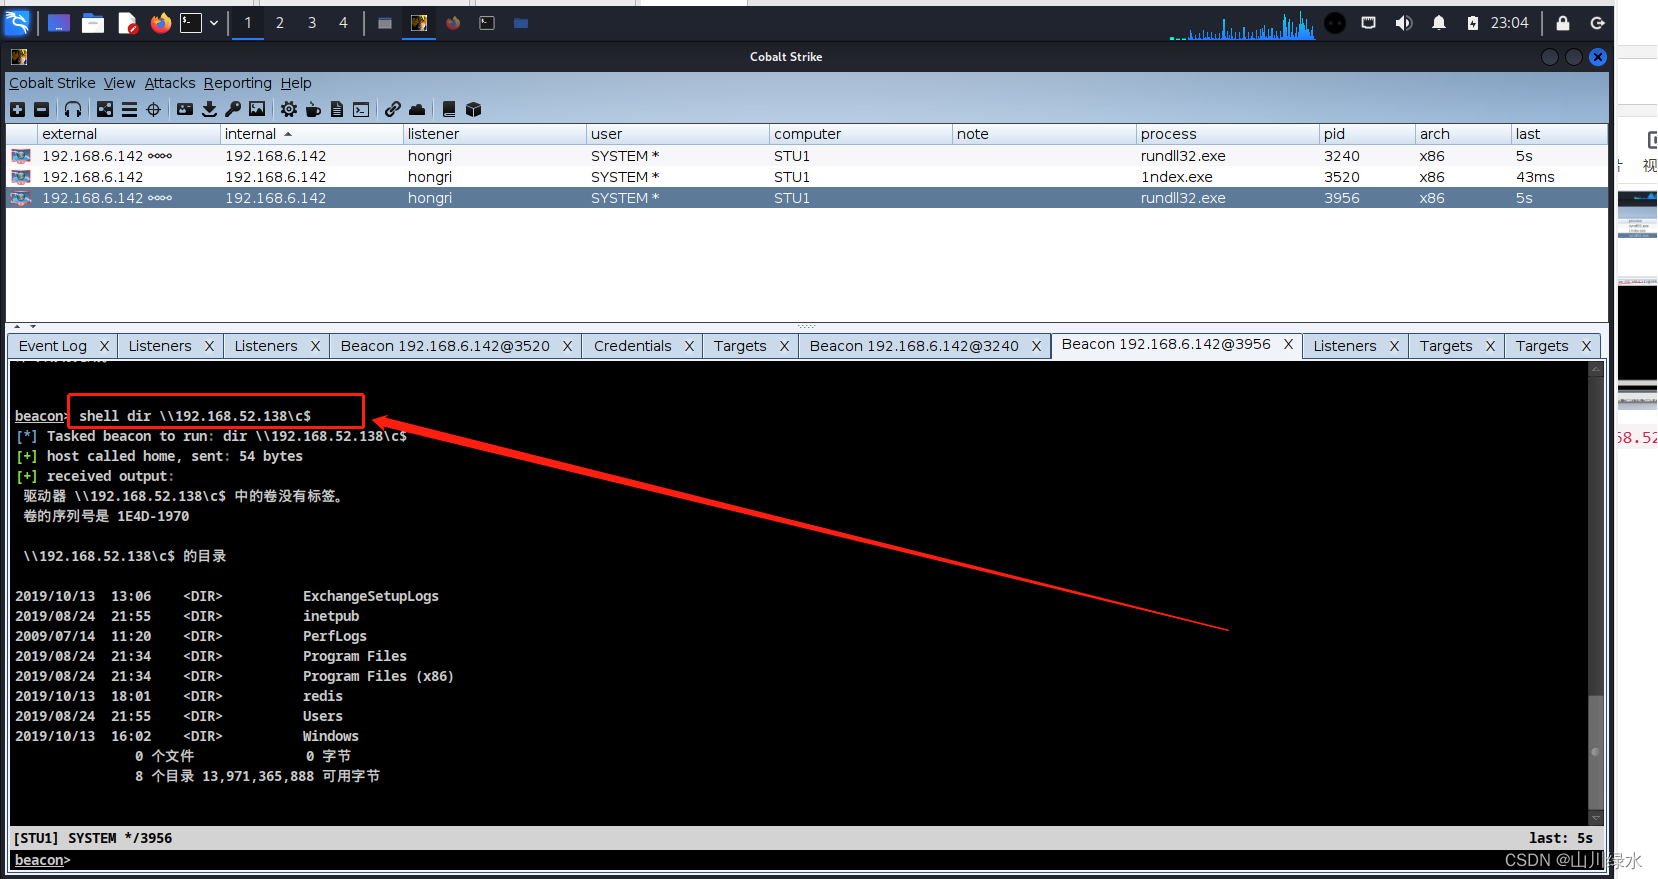Image resolution: width=1658 pixels, height=879 pixels.
Task: Switch to workspace 2 in the panel
Action: (x=280, y=23)
